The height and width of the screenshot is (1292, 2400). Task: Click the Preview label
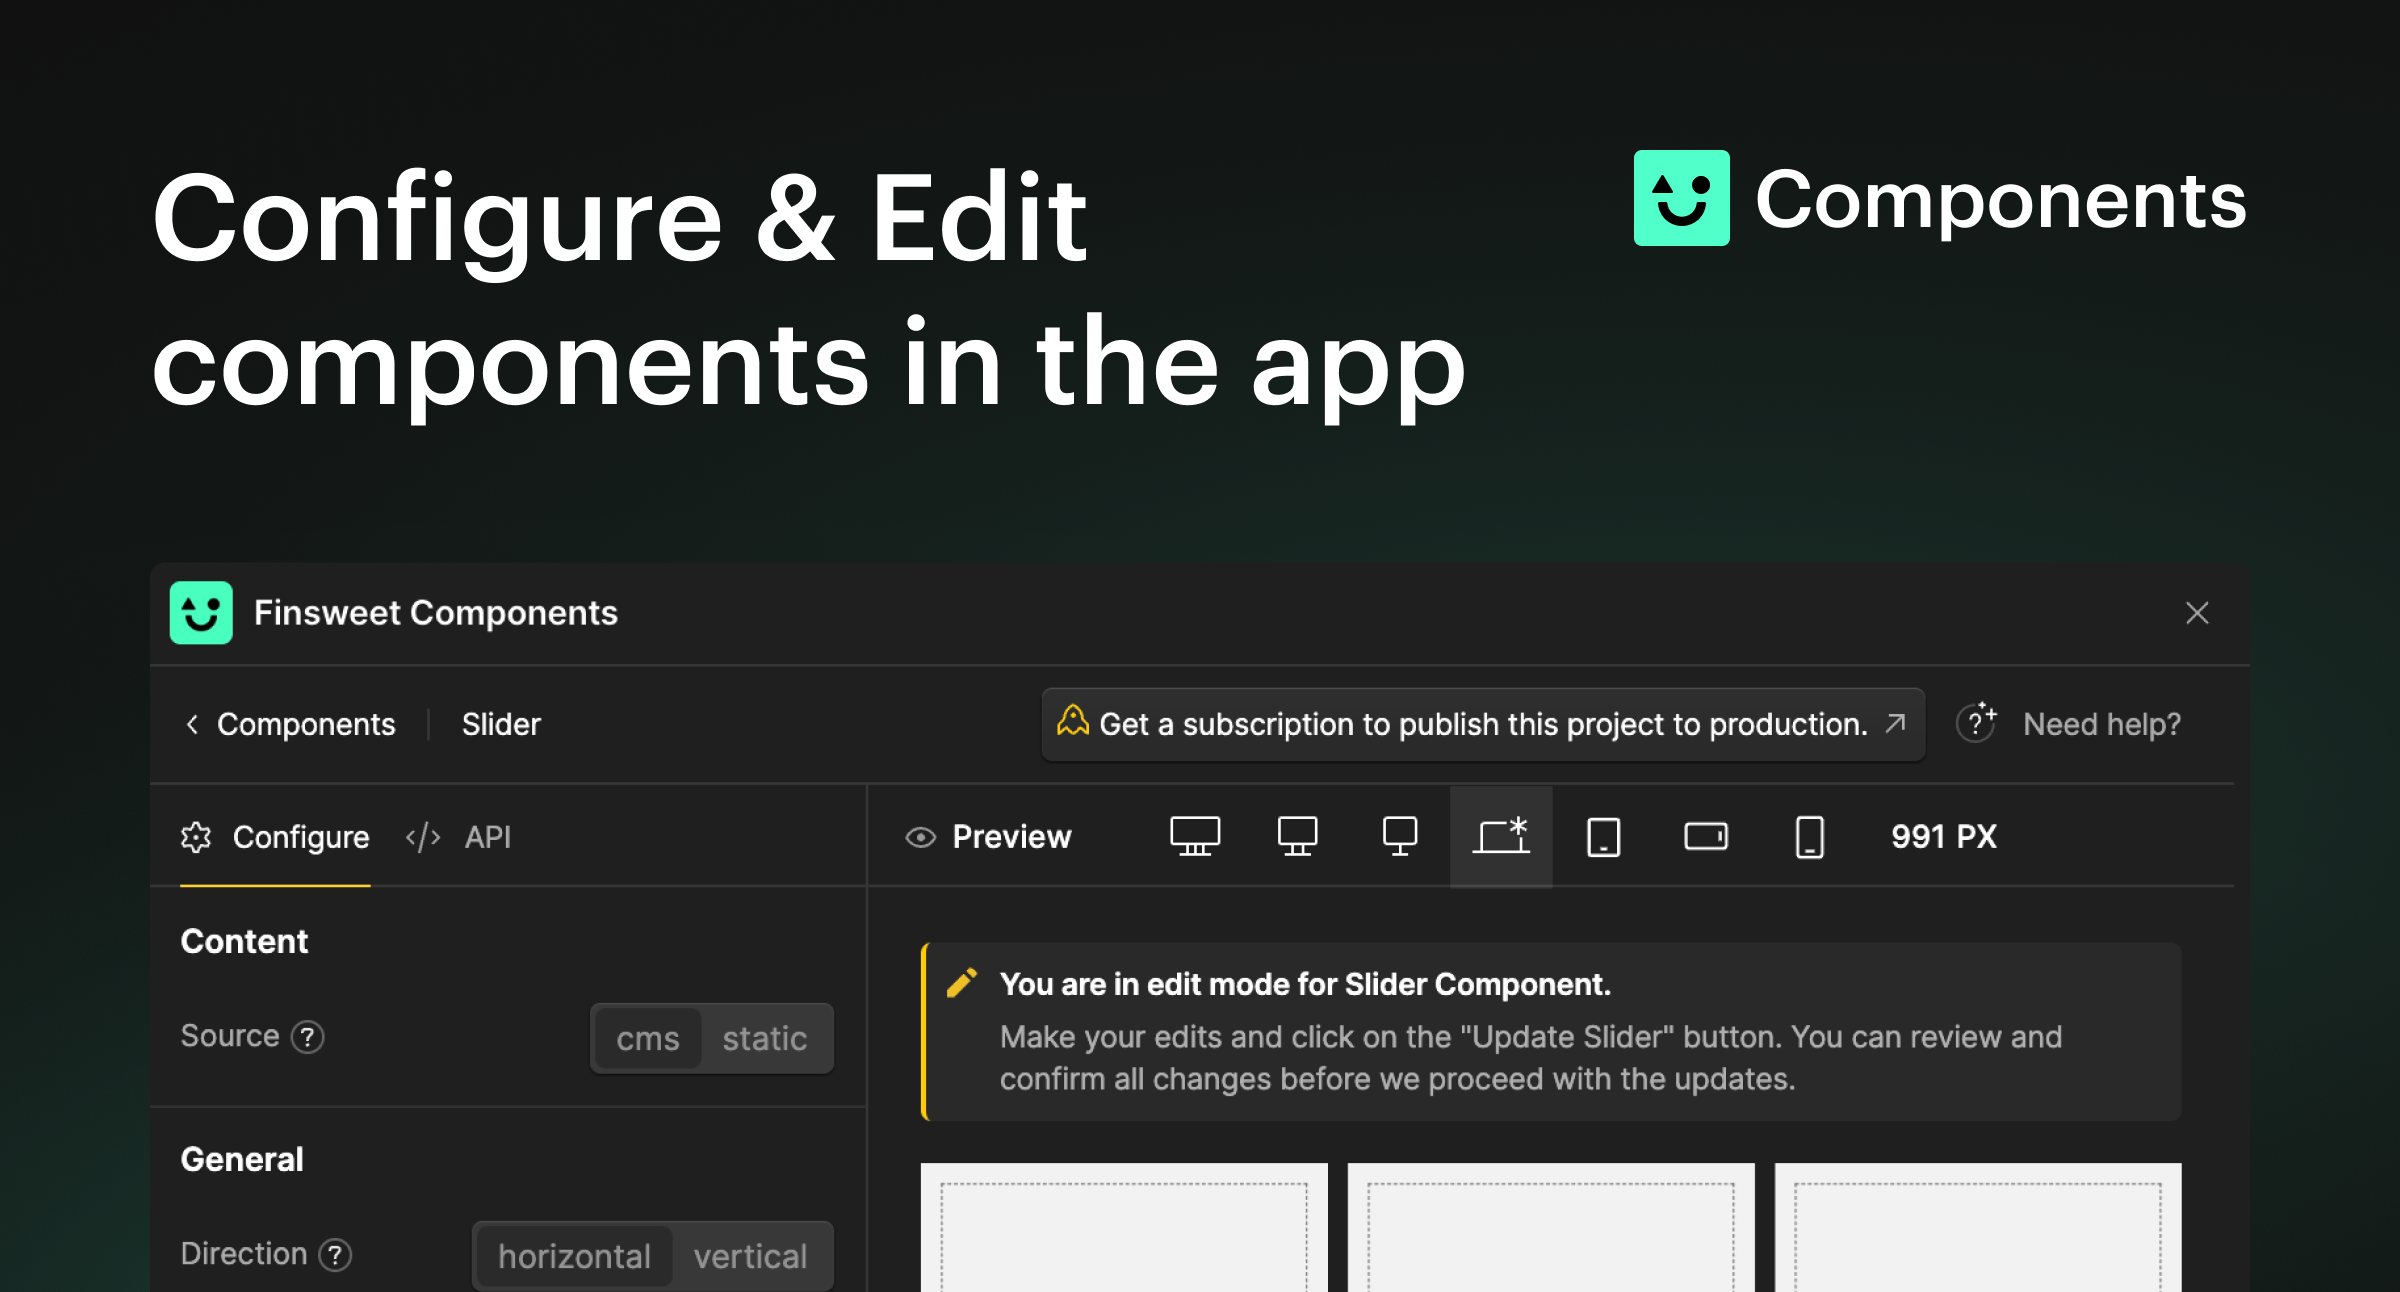tap(1011, 837)
